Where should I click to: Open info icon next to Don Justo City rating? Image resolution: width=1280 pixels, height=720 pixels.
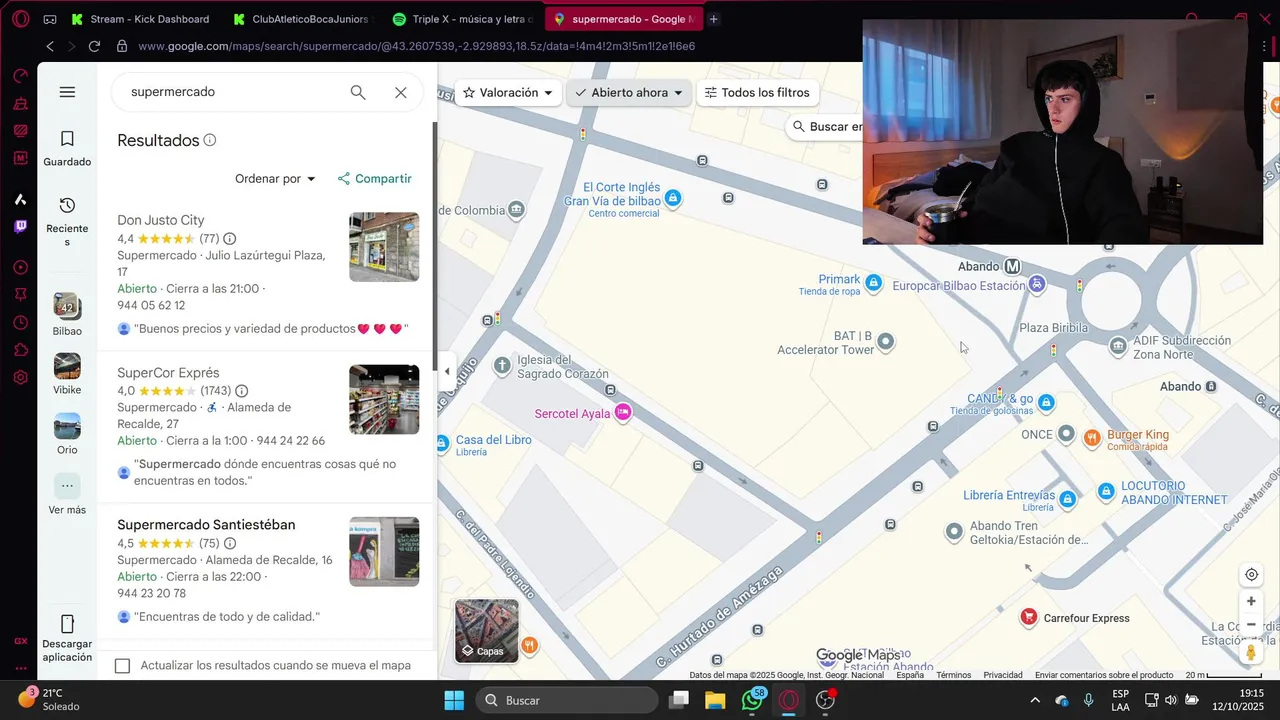tap(230, 239)
